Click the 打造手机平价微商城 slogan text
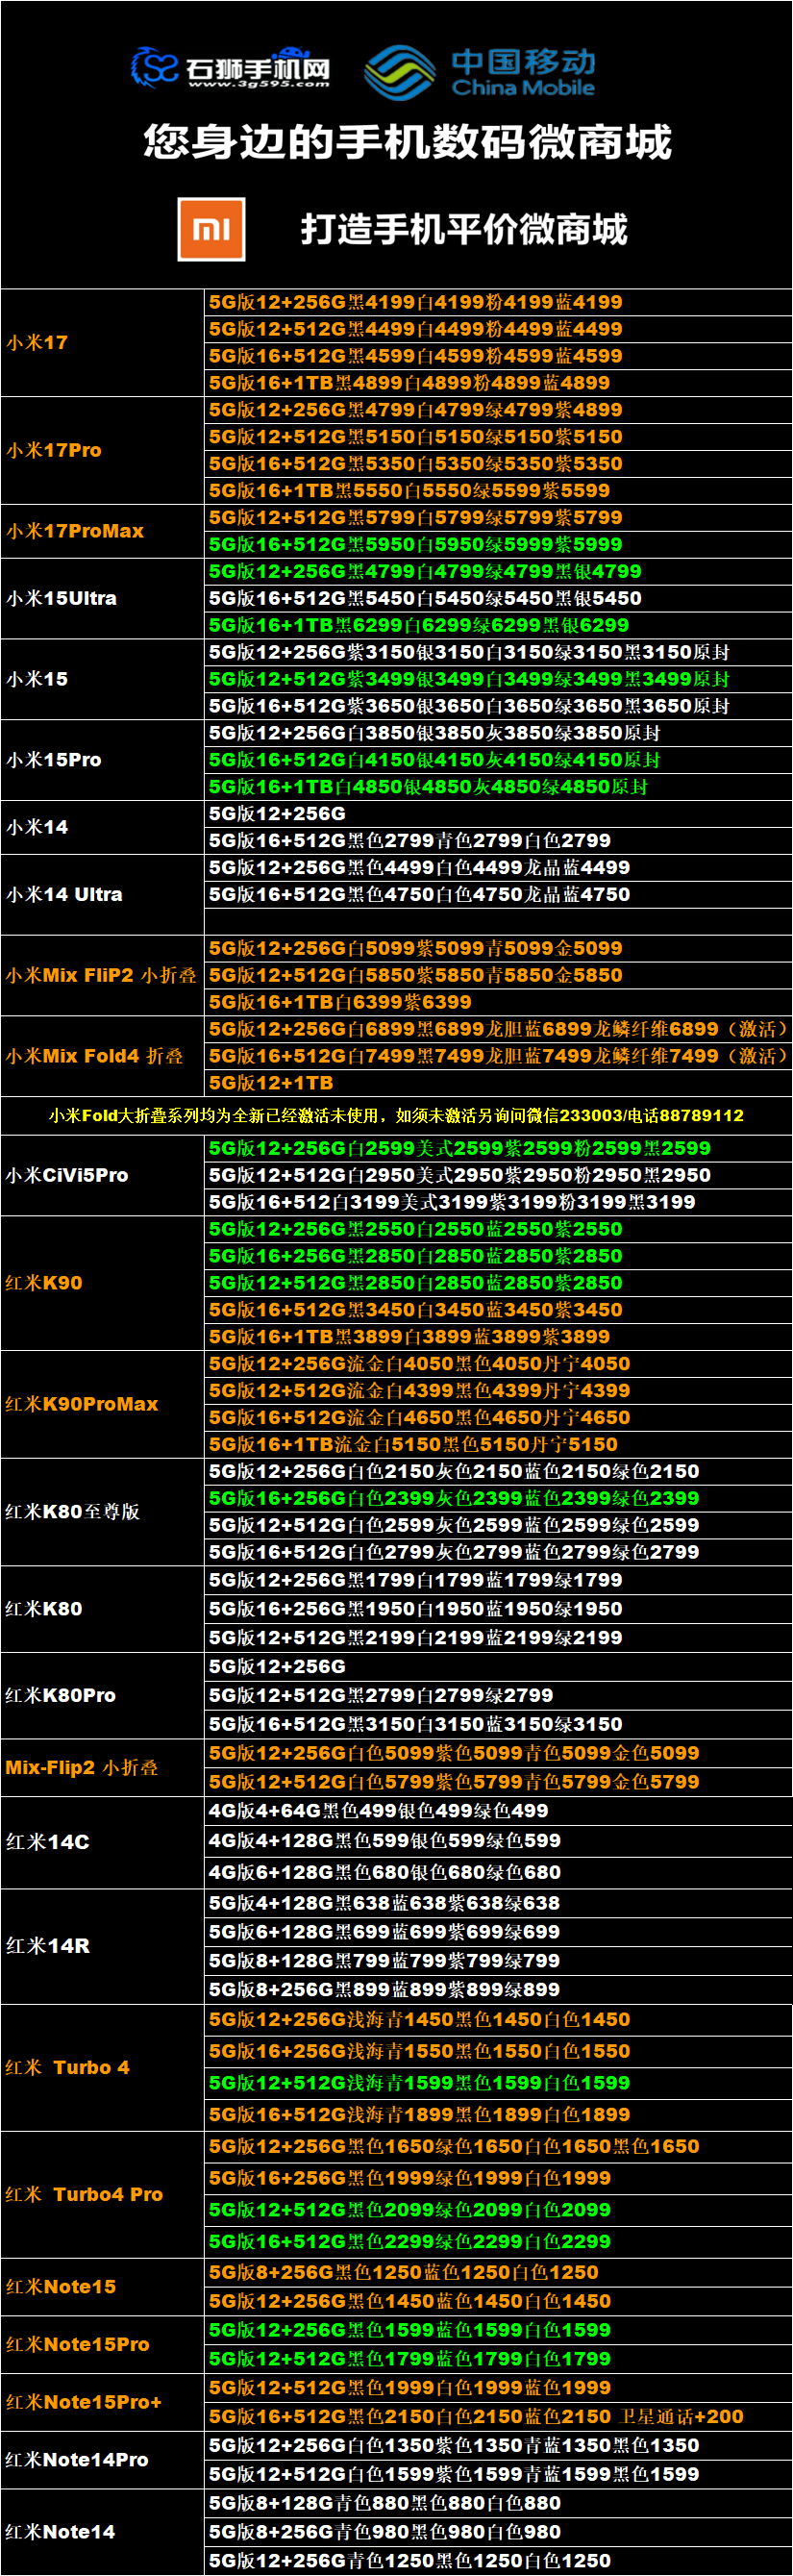Image resolution: width=793 pixels, height=2576 pixels. [x=464, y=229]
